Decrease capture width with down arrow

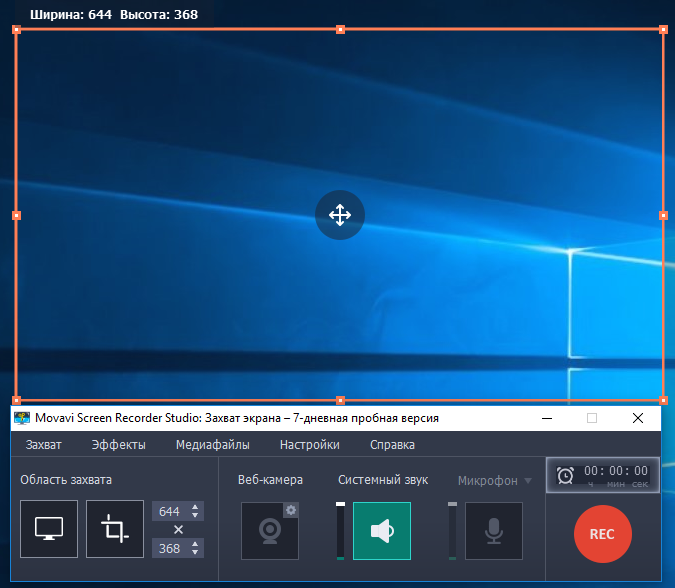[195, 515]
